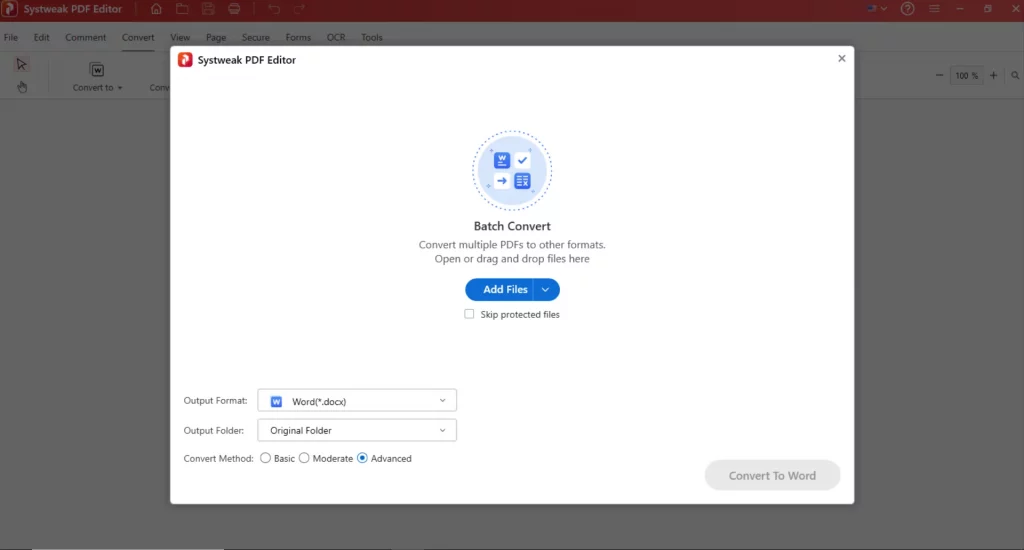Open the Forms menu
Screen dimensions: 1024x550
coord(298,37)
